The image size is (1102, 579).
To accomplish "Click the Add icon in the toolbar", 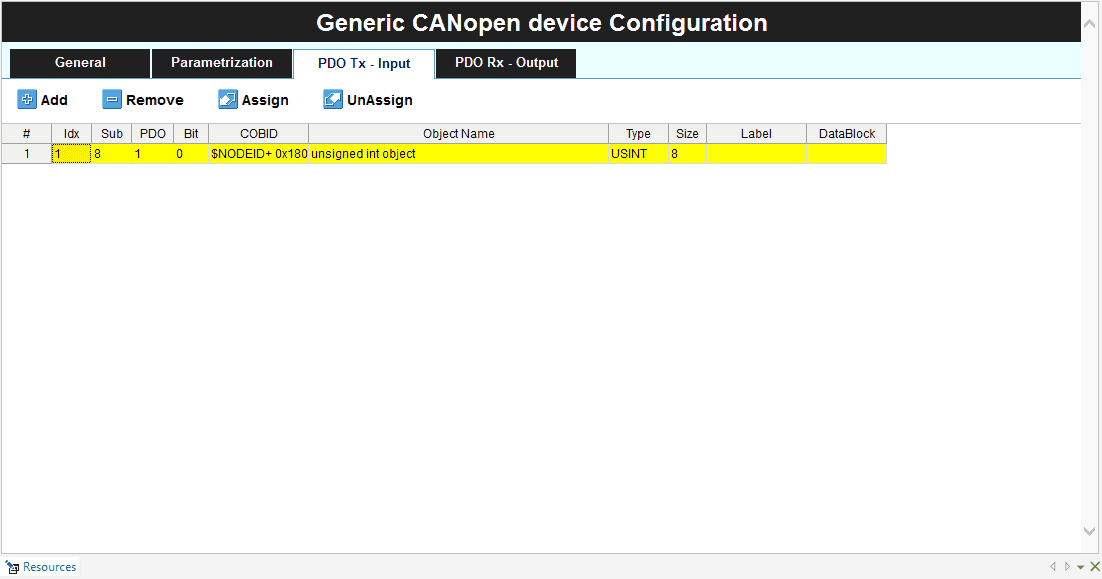I will pyautogui.click(x=27, y=100).
